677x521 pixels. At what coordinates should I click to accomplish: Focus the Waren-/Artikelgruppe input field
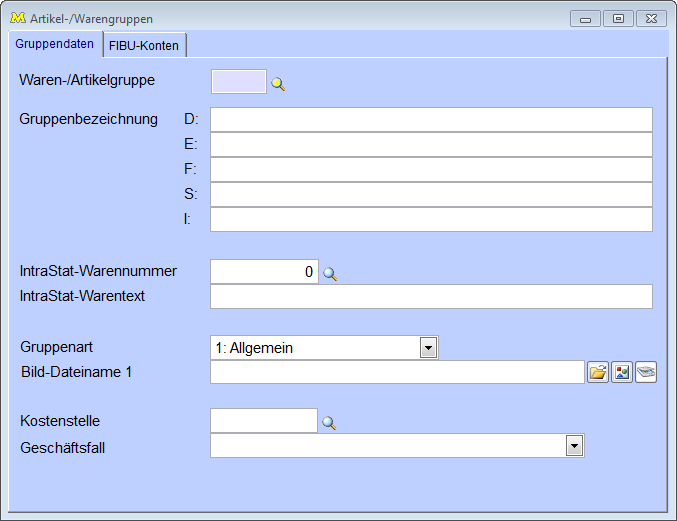coord(239,82)
